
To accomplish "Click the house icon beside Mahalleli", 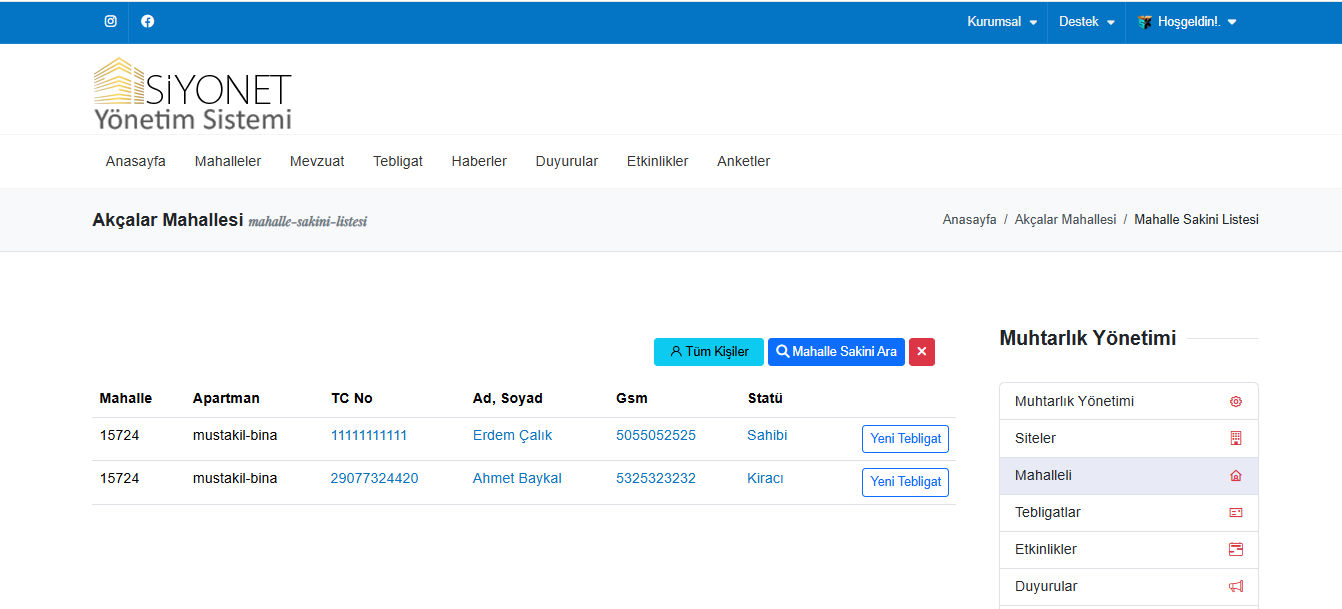I will (x=1235, y=476).
